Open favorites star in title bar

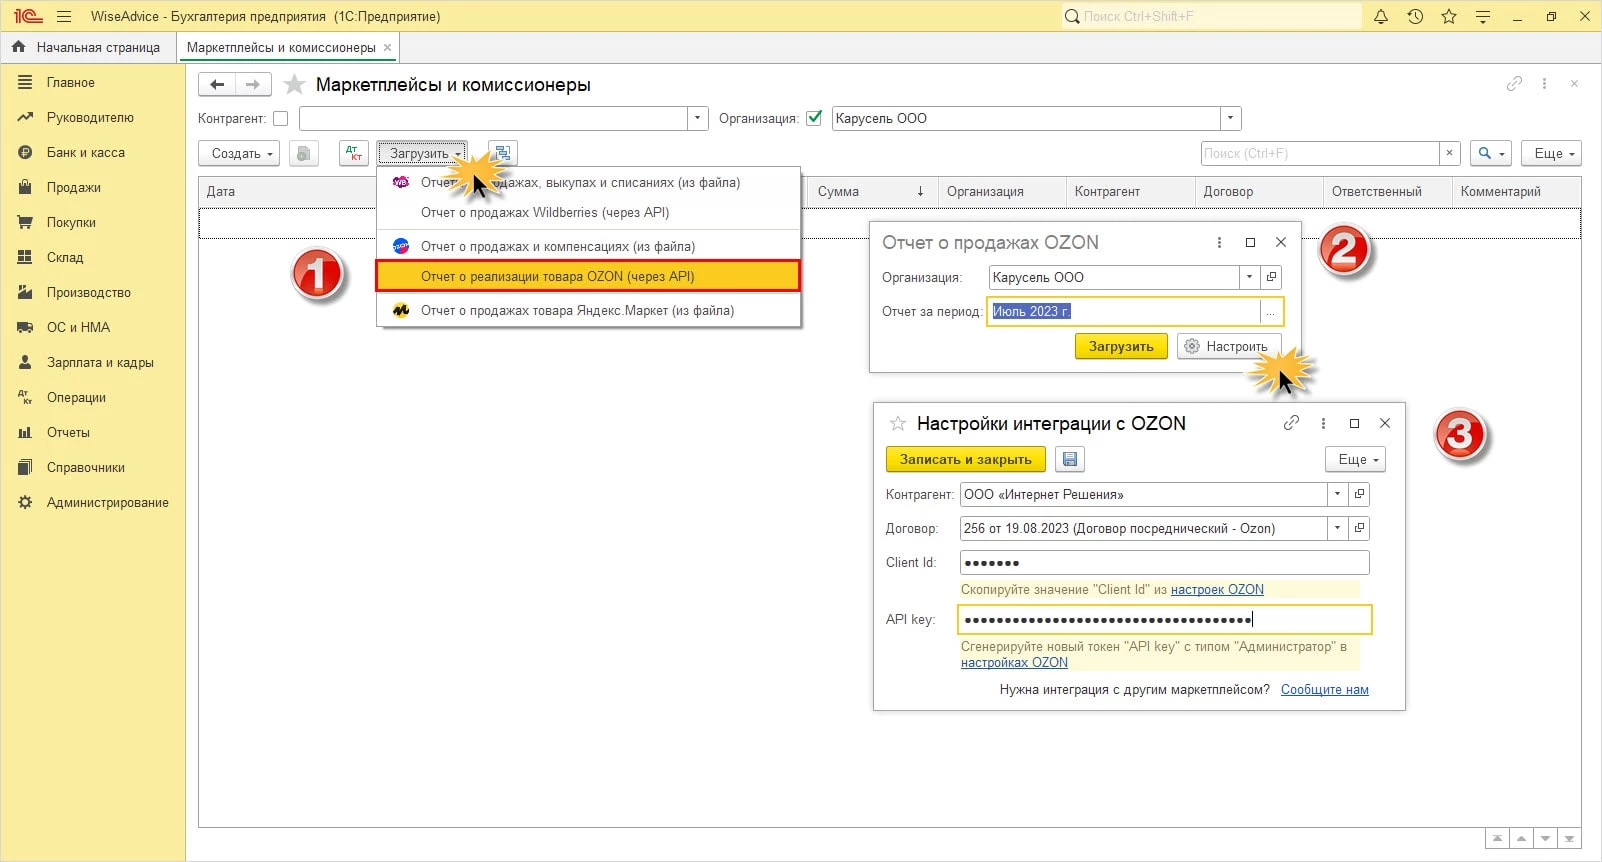[1449, 16]
